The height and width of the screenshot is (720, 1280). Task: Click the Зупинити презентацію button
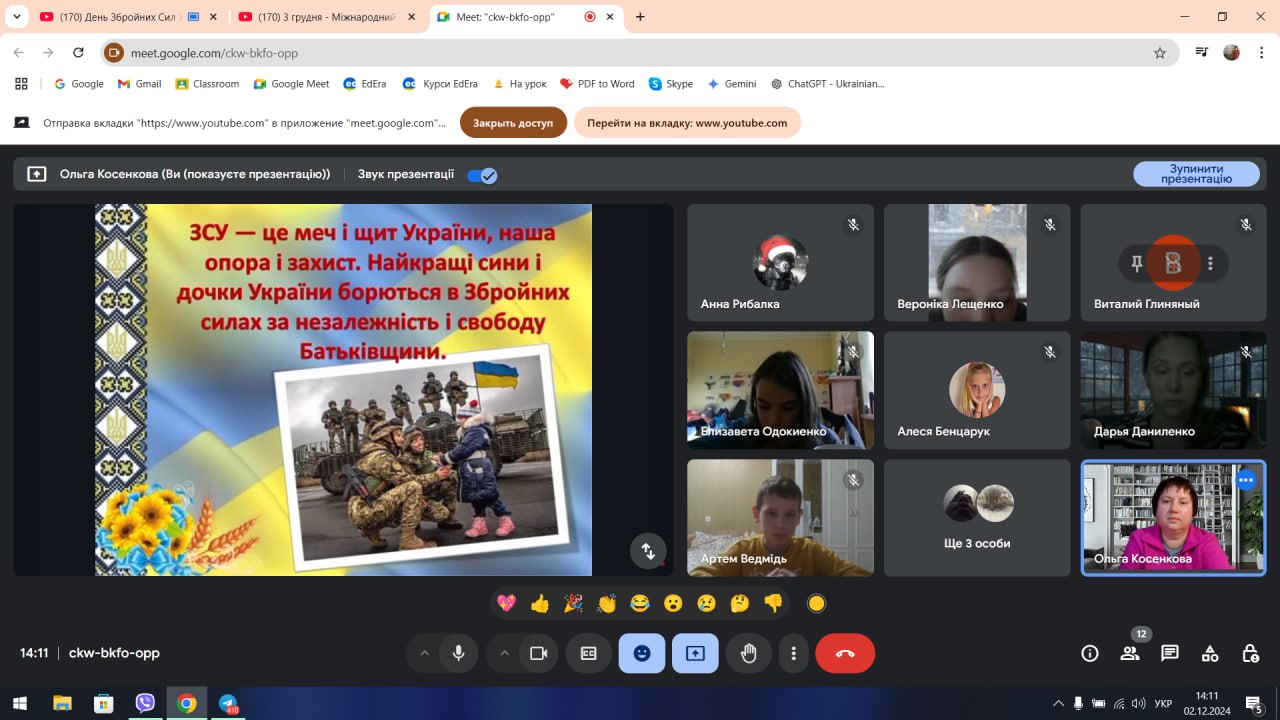(1196, 174)
